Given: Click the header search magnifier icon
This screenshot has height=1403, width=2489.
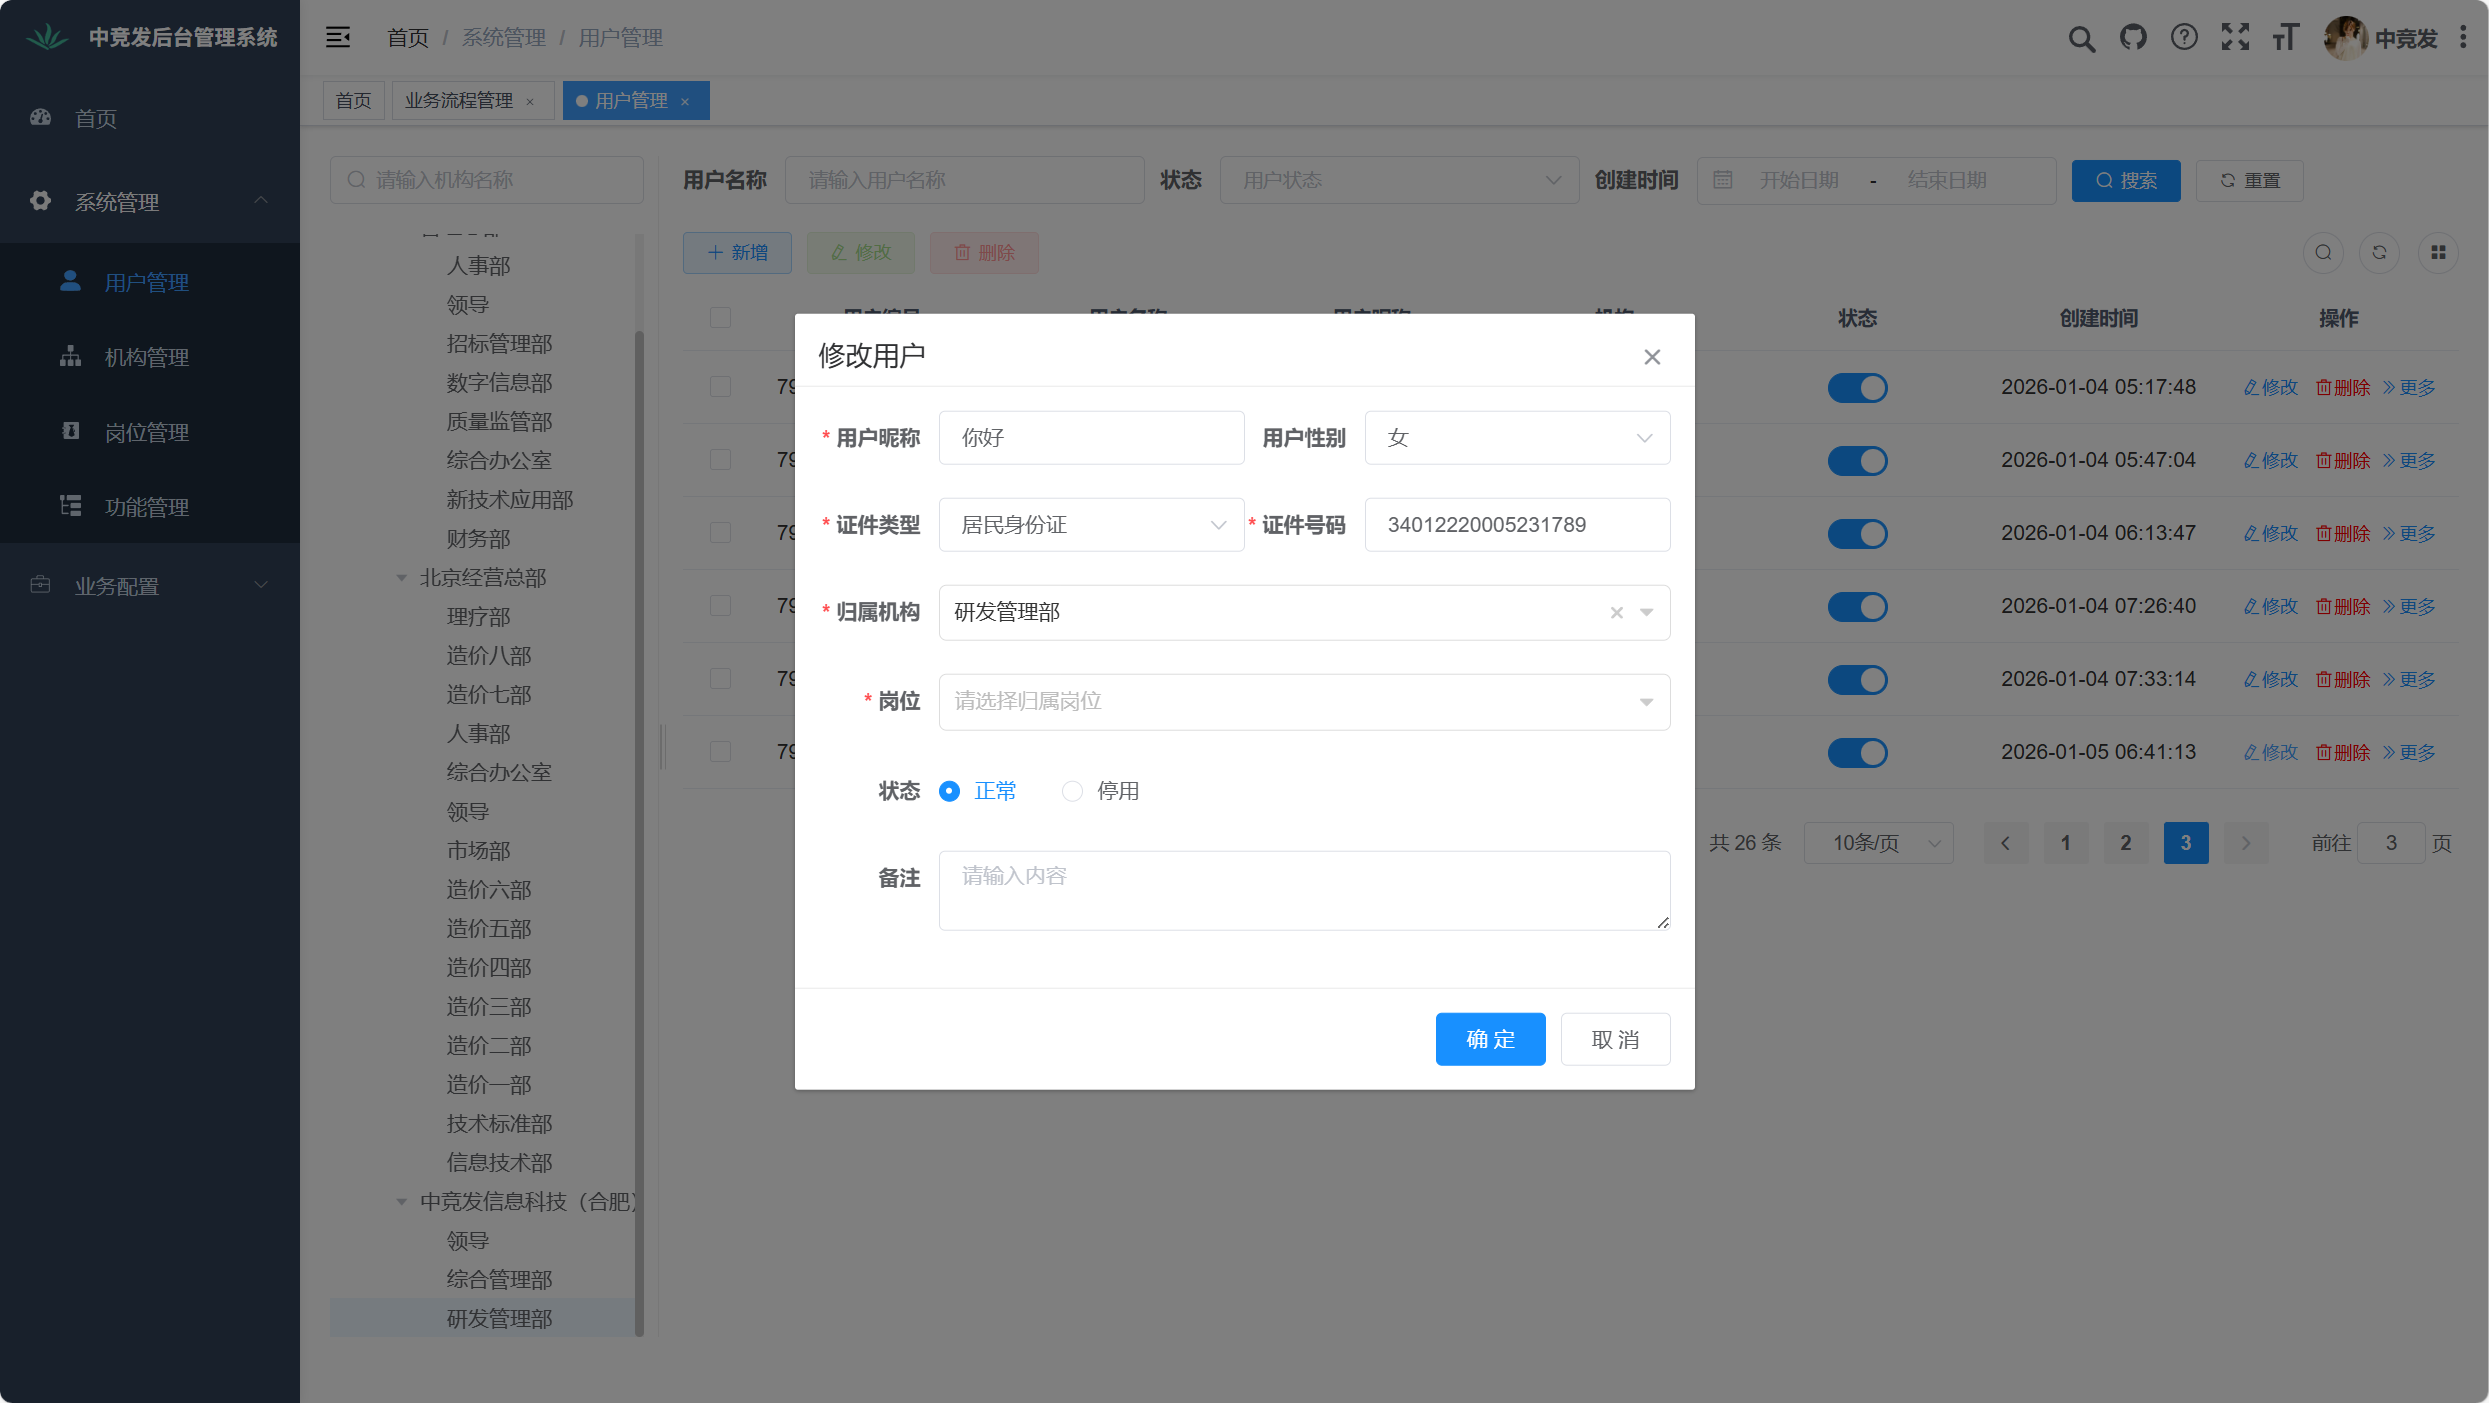Looking at the screenshot, I should click(2081, 38).
